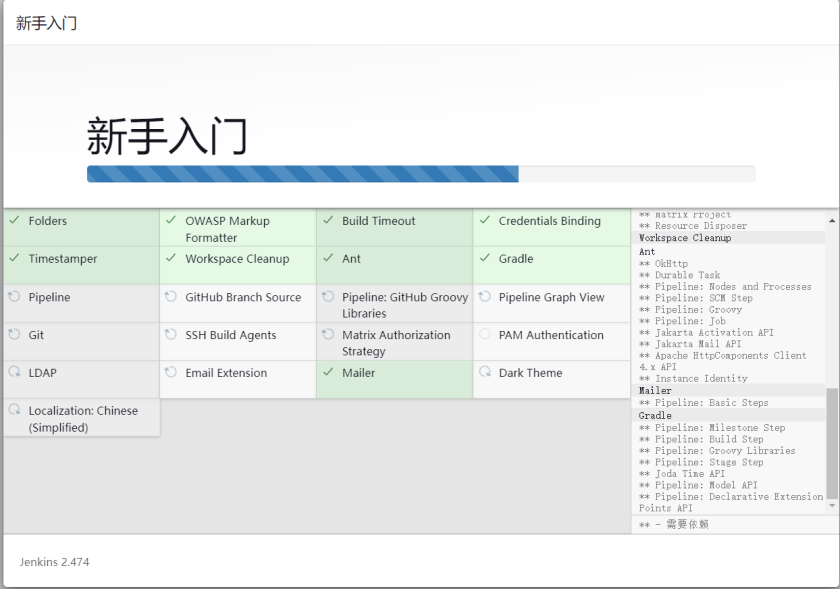
Task: Click the install log scroll-down arrow
Action: pos(831,505)
